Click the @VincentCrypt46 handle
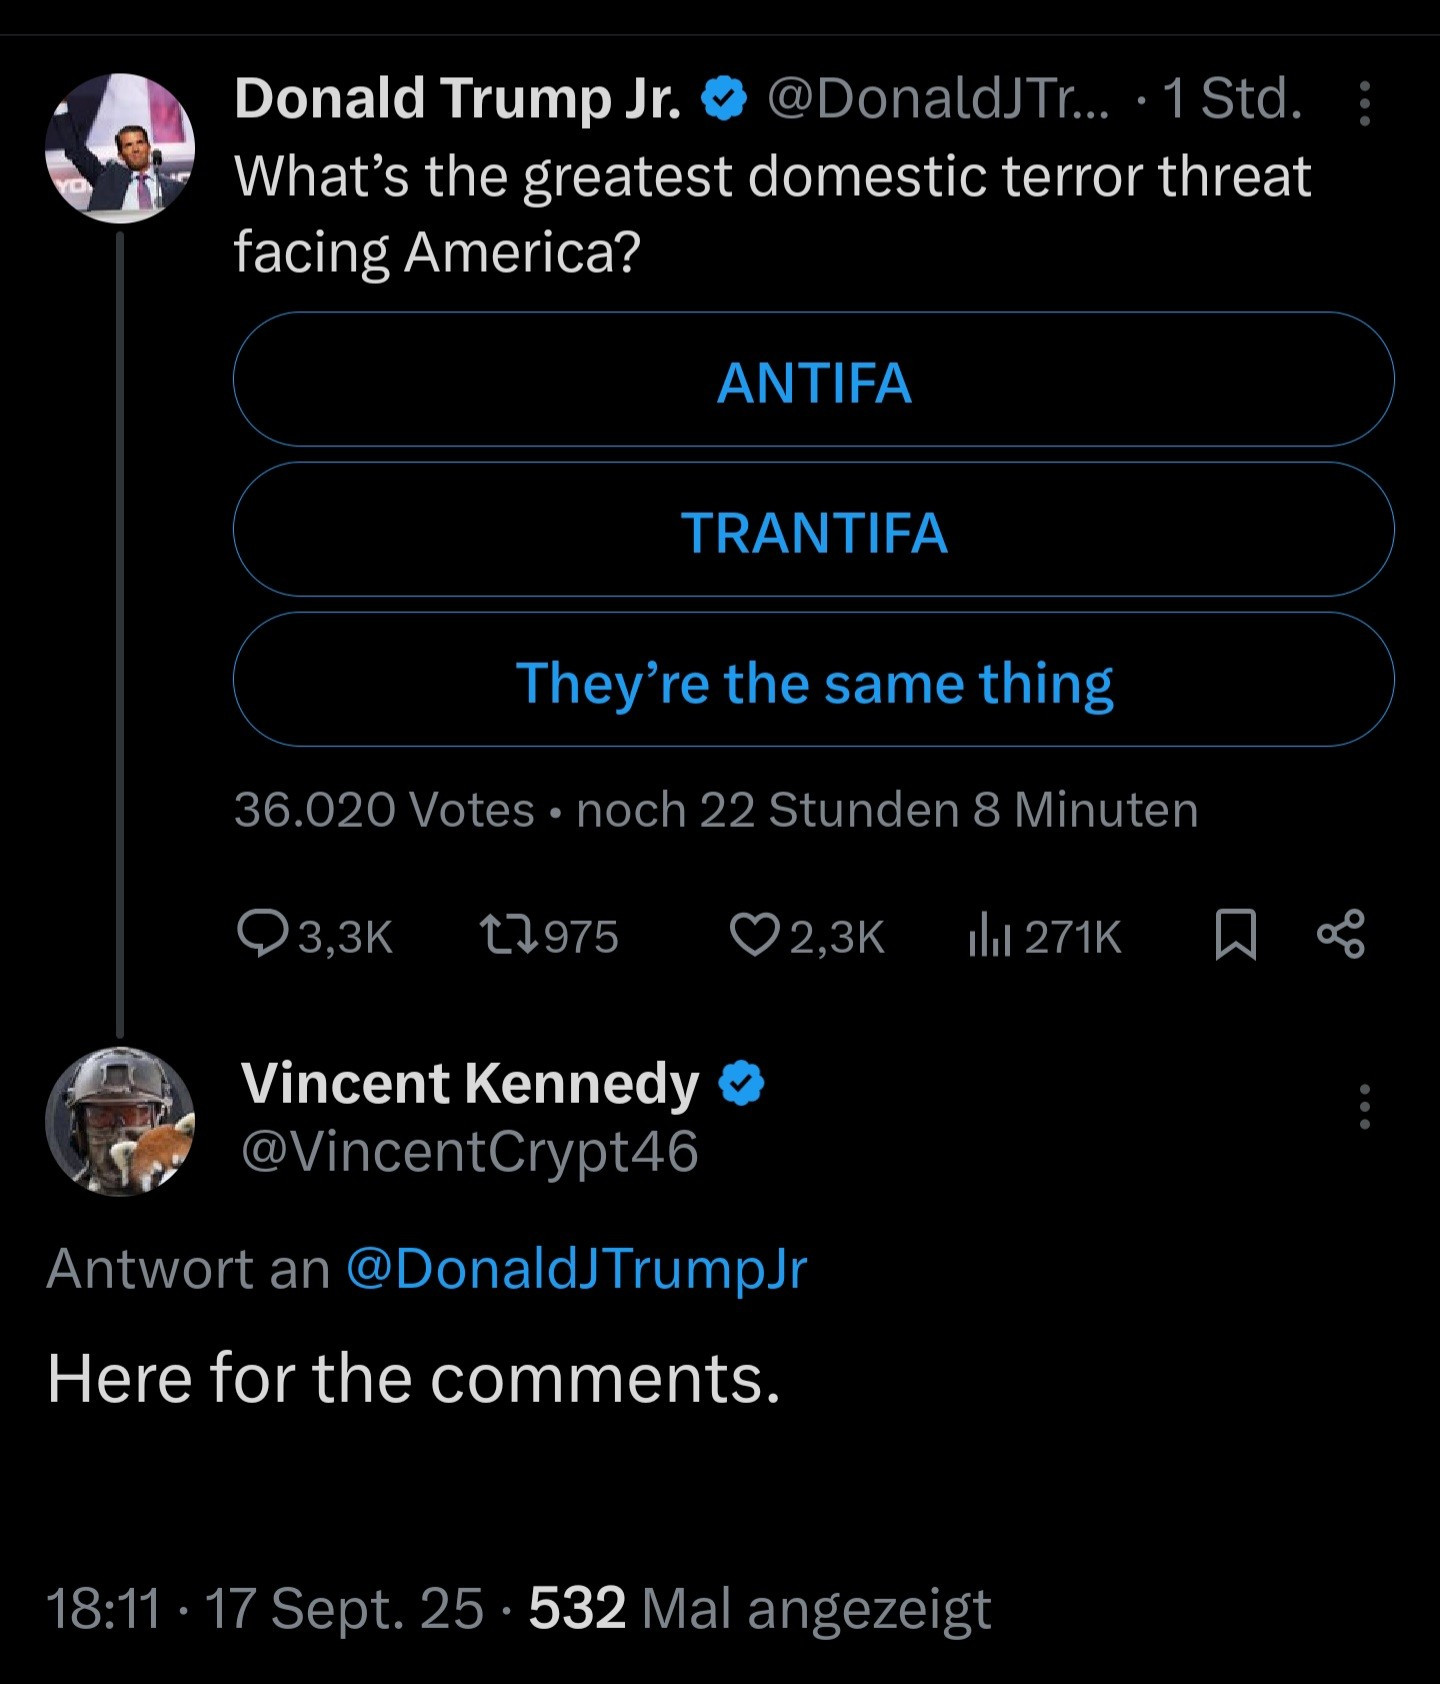1440x1684 pixels. pyautogui.click(x=470, y=1151)
